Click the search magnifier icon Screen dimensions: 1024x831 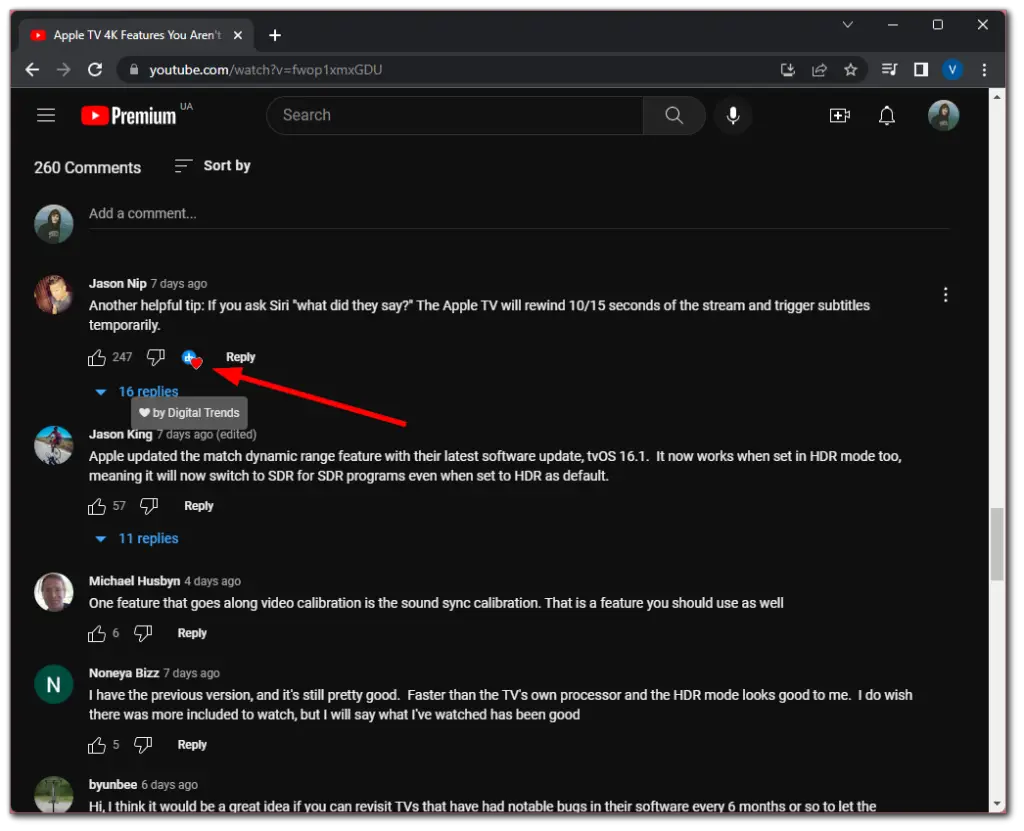click(673, 115)
